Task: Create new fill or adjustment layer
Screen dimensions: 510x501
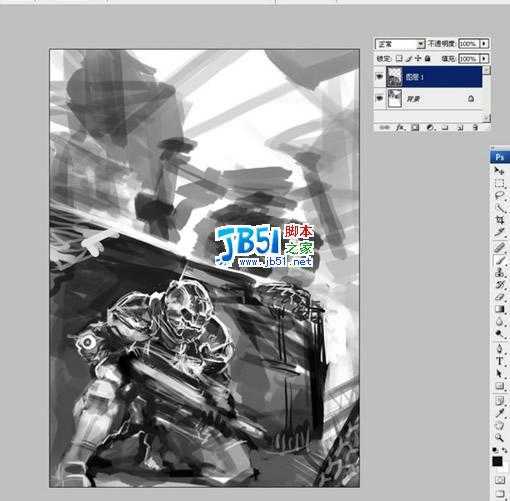Action: (x=430, y=127)
